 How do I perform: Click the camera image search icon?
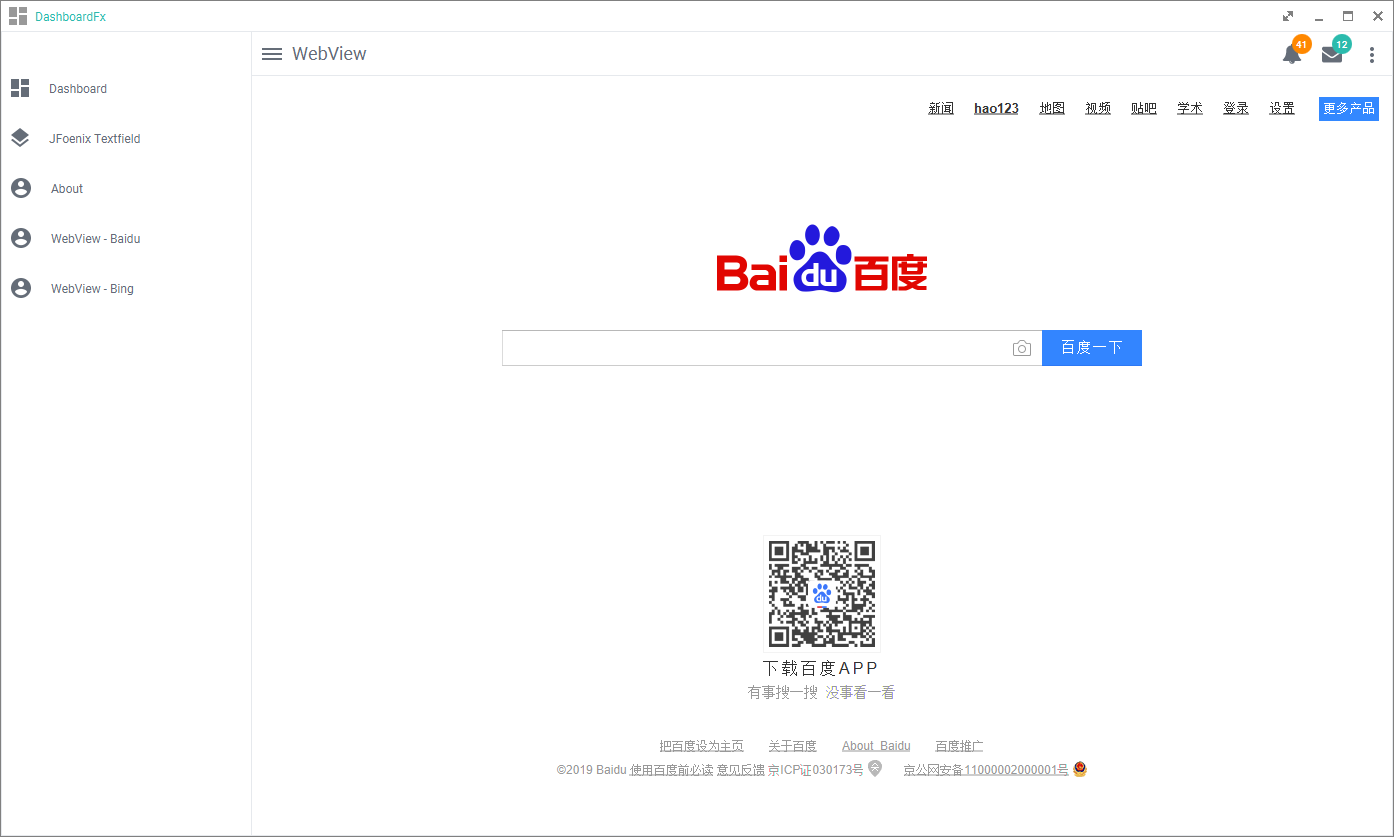1021,348
